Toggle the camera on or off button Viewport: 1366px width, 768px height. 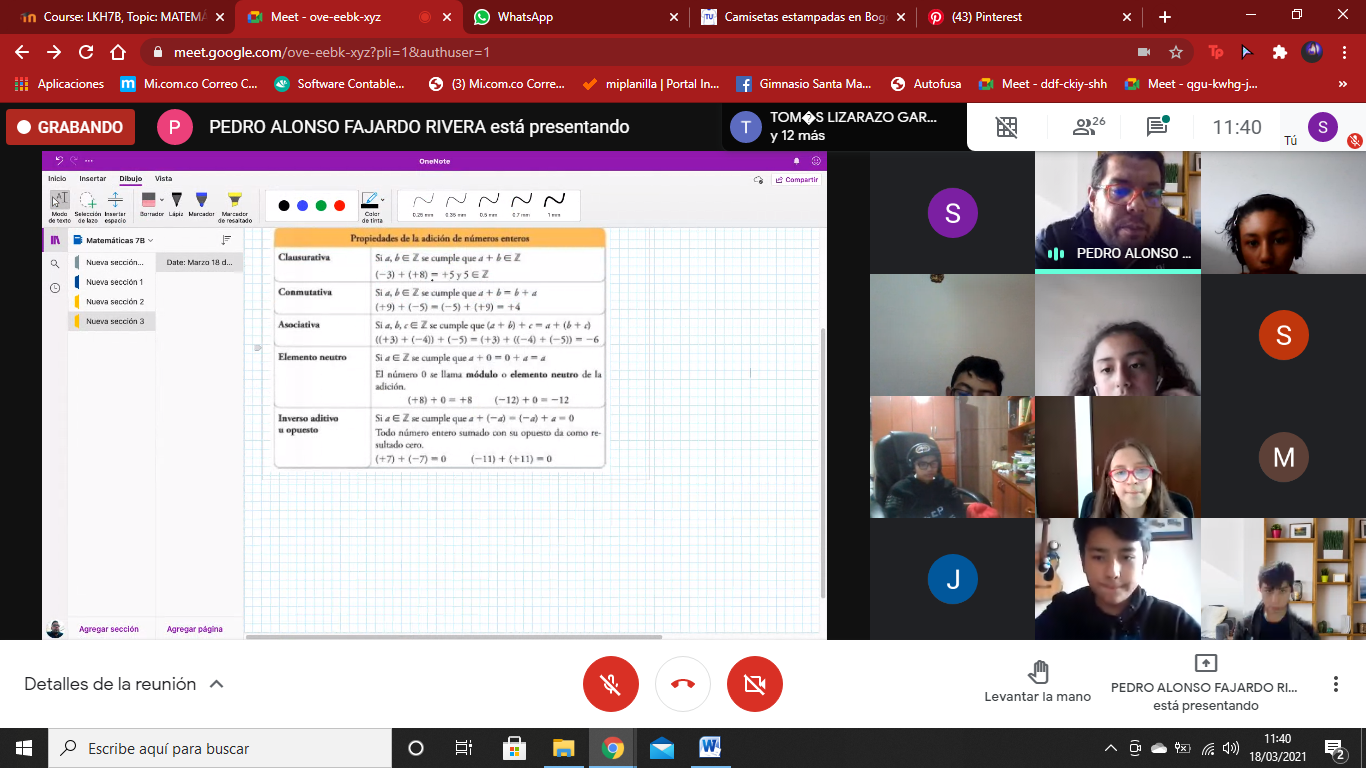pyautogui.click(x=755, y=684)
